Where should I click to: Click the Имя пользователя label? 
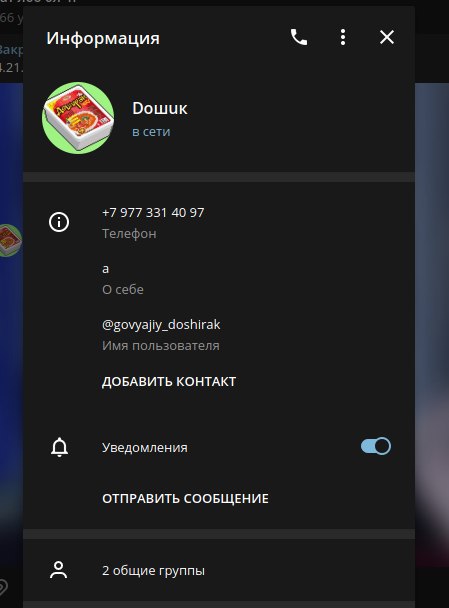tap(161, 345)
